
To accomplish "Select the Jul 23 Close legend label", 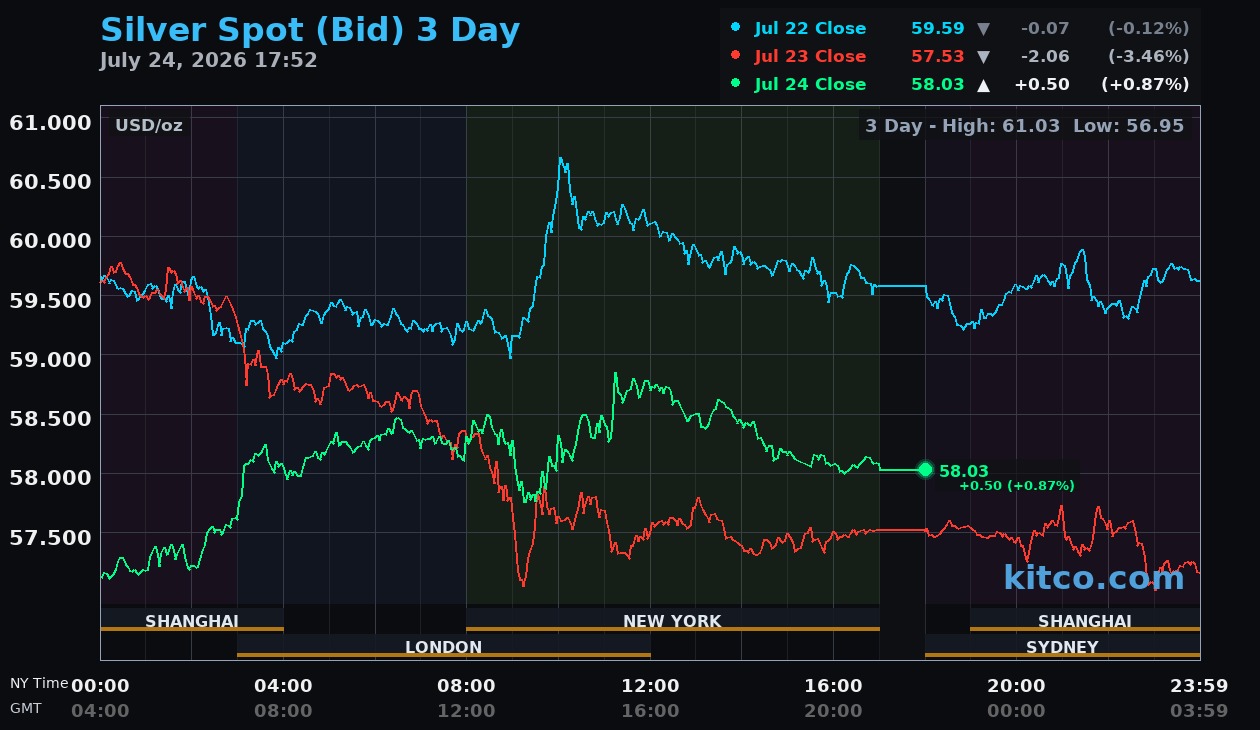I will point(810,56).
